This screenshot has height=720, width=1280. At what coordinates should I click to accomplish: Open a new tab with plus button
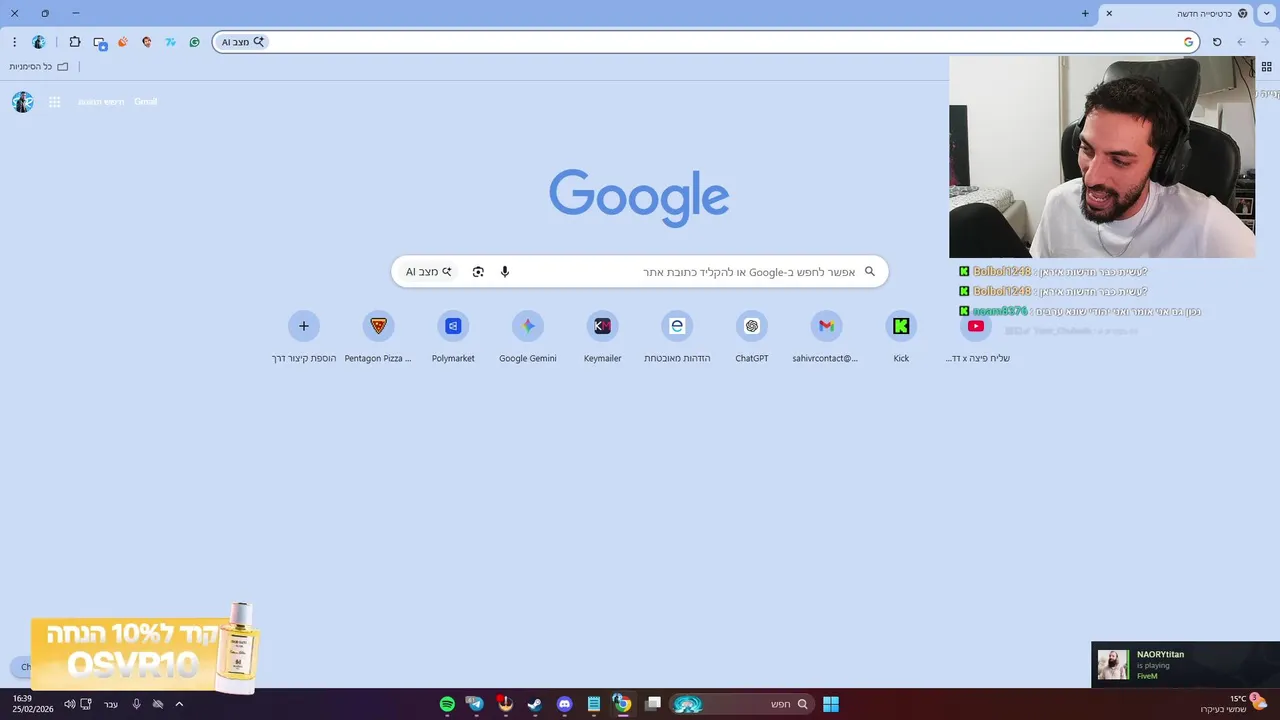(x=1085, y=13)
